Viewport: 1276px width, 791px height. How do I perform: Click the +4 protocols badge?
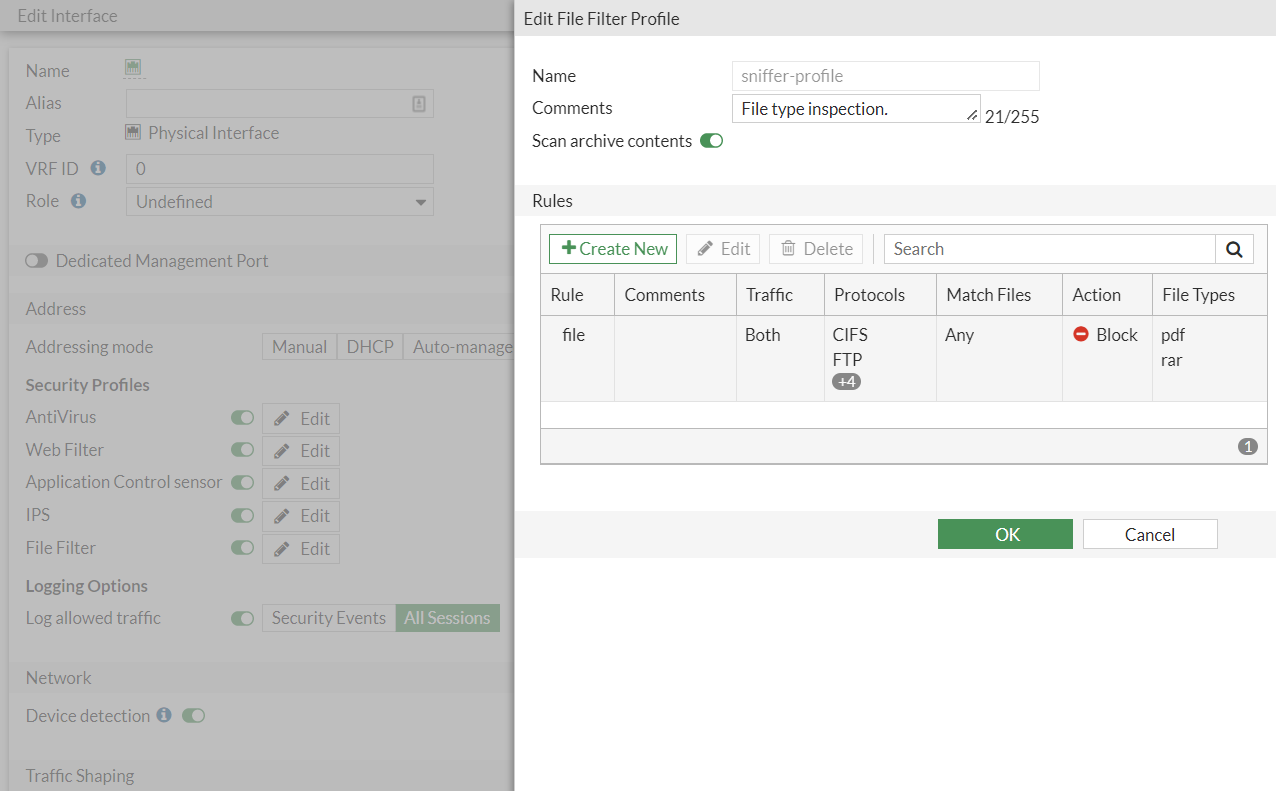click(846, 381)
